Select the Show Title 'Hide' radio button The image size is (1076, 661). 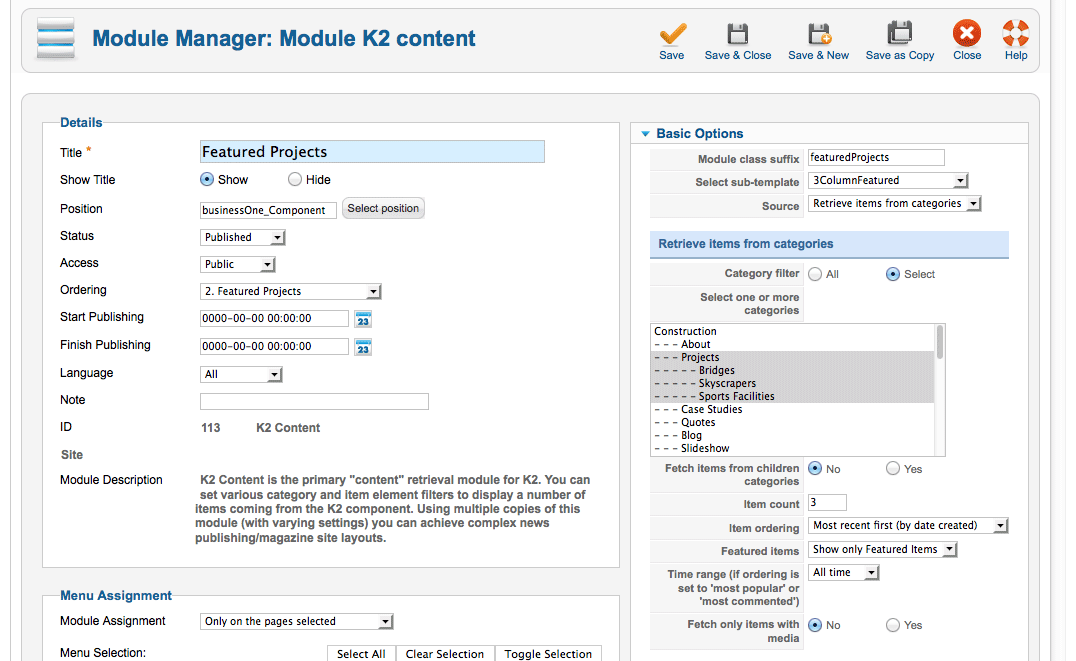tap(294, 179)
